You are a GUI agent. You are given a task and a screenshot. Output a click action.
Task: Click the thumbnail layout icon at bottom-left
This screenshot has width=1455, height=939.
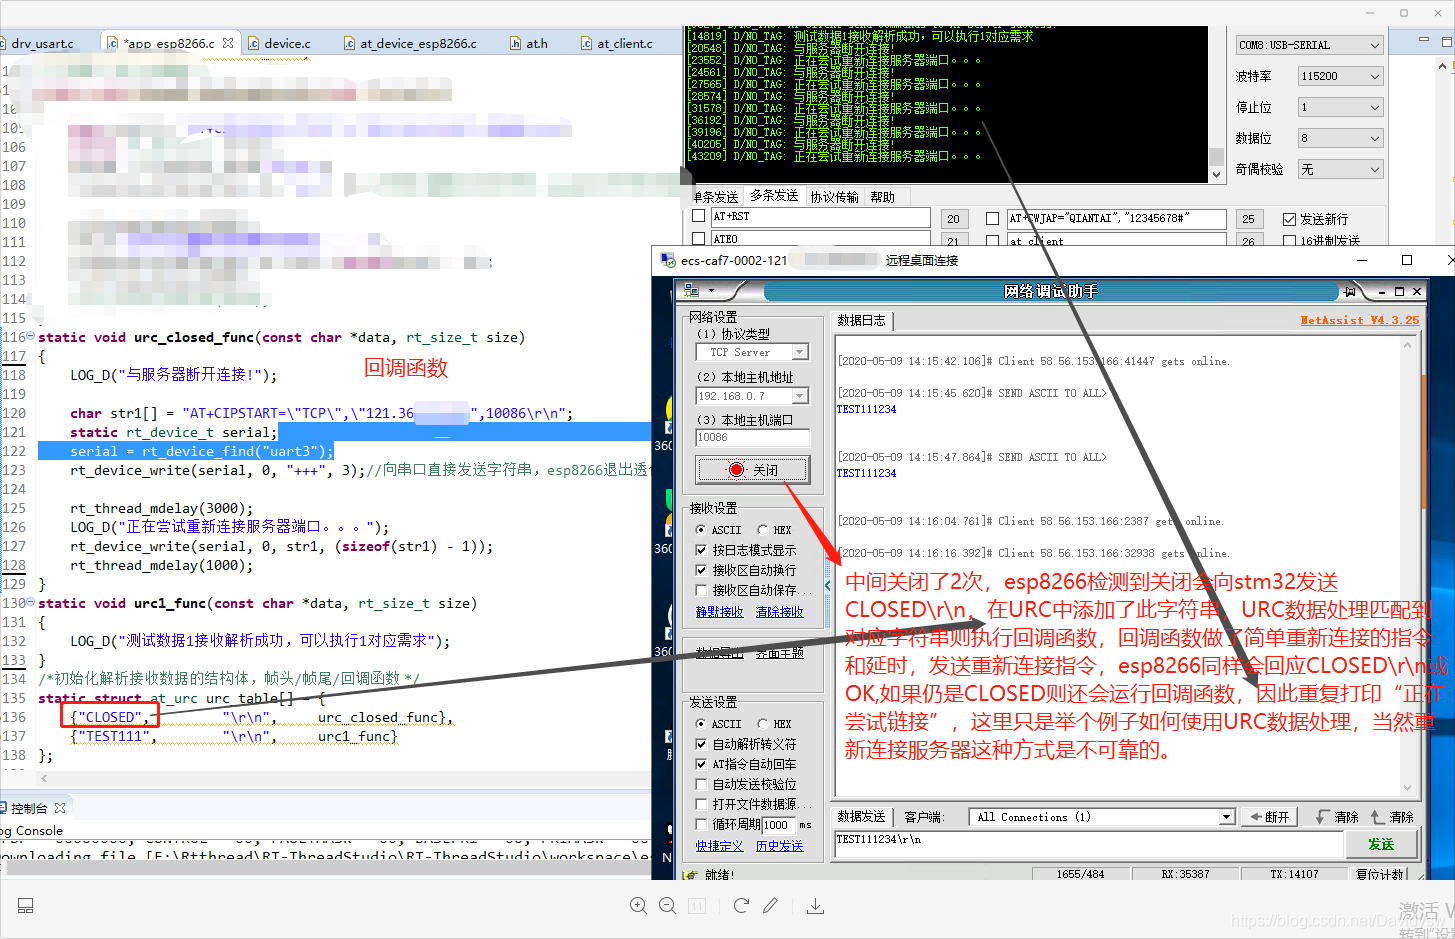coord(26,905)
